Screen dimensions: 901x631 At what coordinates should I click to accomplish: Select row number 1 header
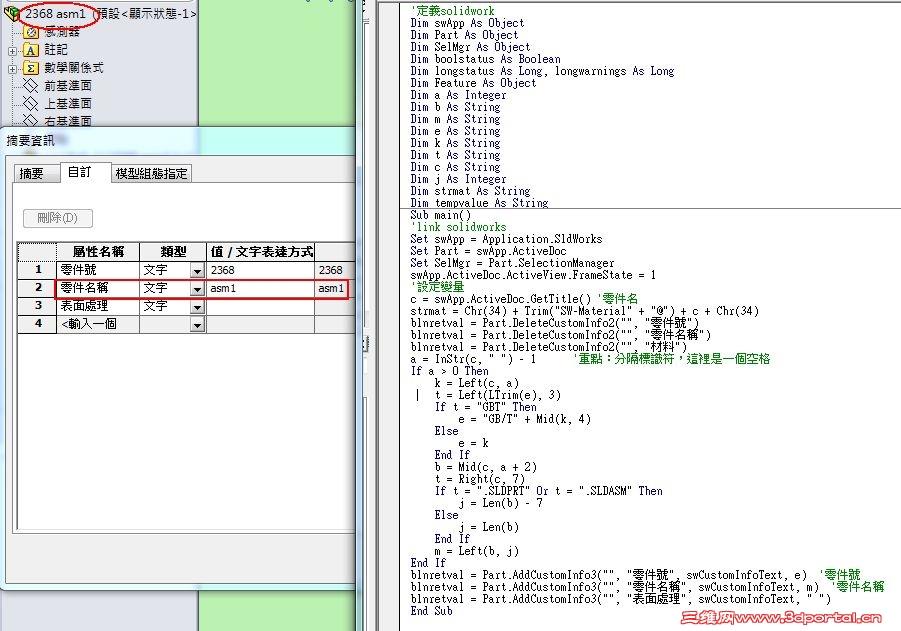click(x=37, y=270)
